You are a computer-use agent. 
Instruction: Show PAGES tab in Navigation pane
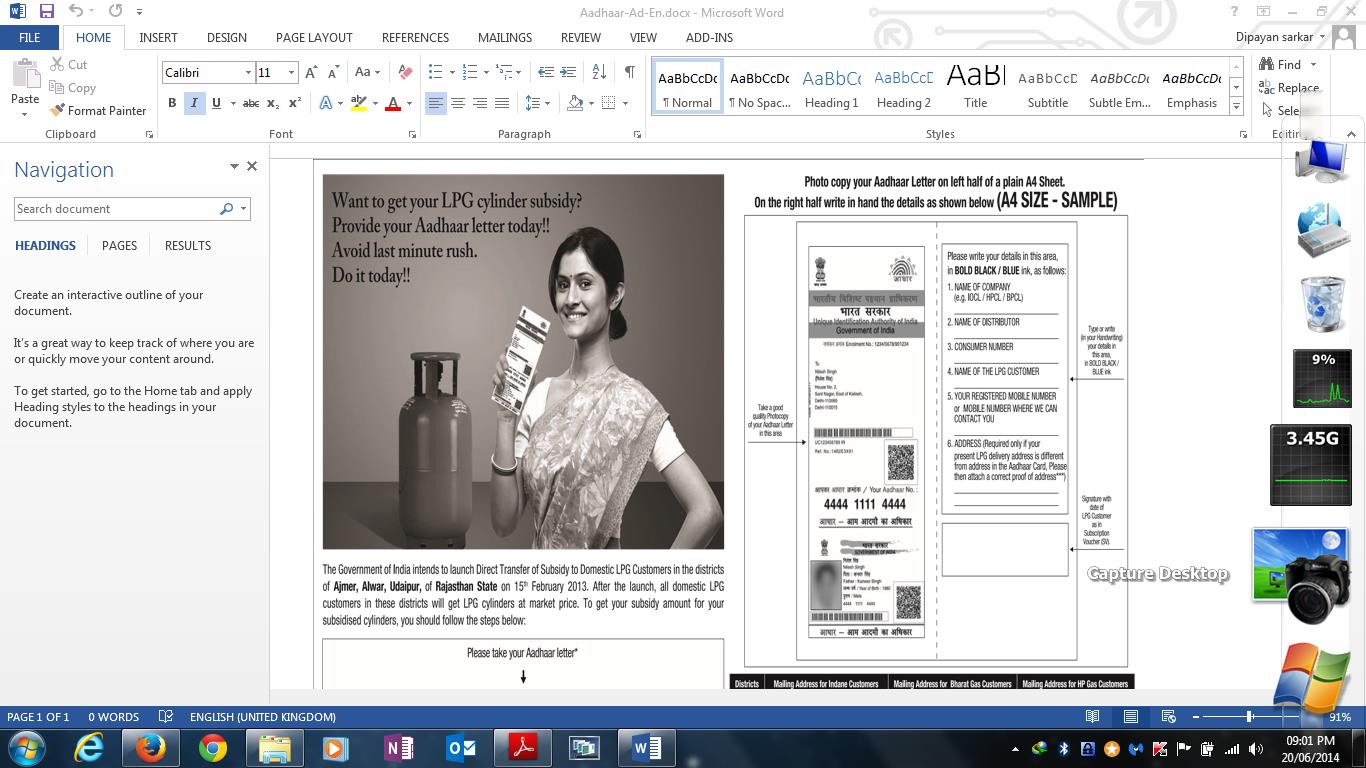pyautogui.click(x=119, y=245)
